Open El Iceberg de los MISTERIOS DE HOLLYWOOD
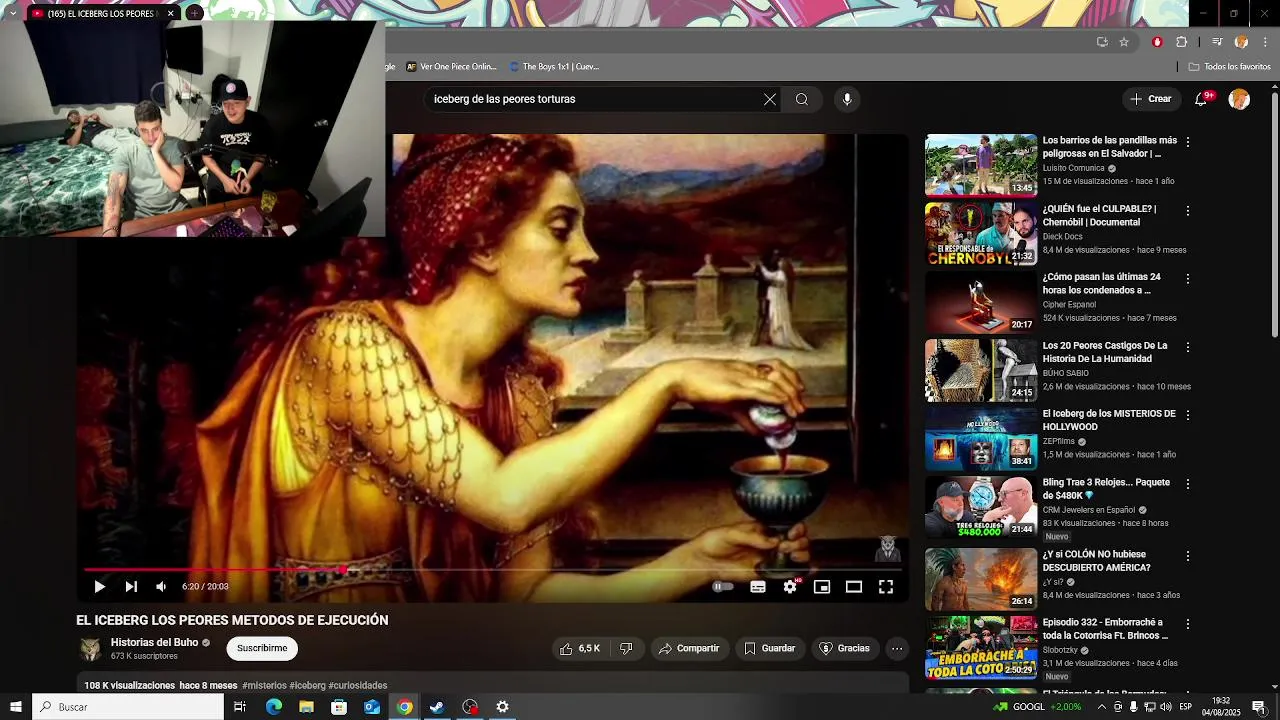Image resolution: width=1280 pixels, height=720 pixels. (x=1109, y=420)
